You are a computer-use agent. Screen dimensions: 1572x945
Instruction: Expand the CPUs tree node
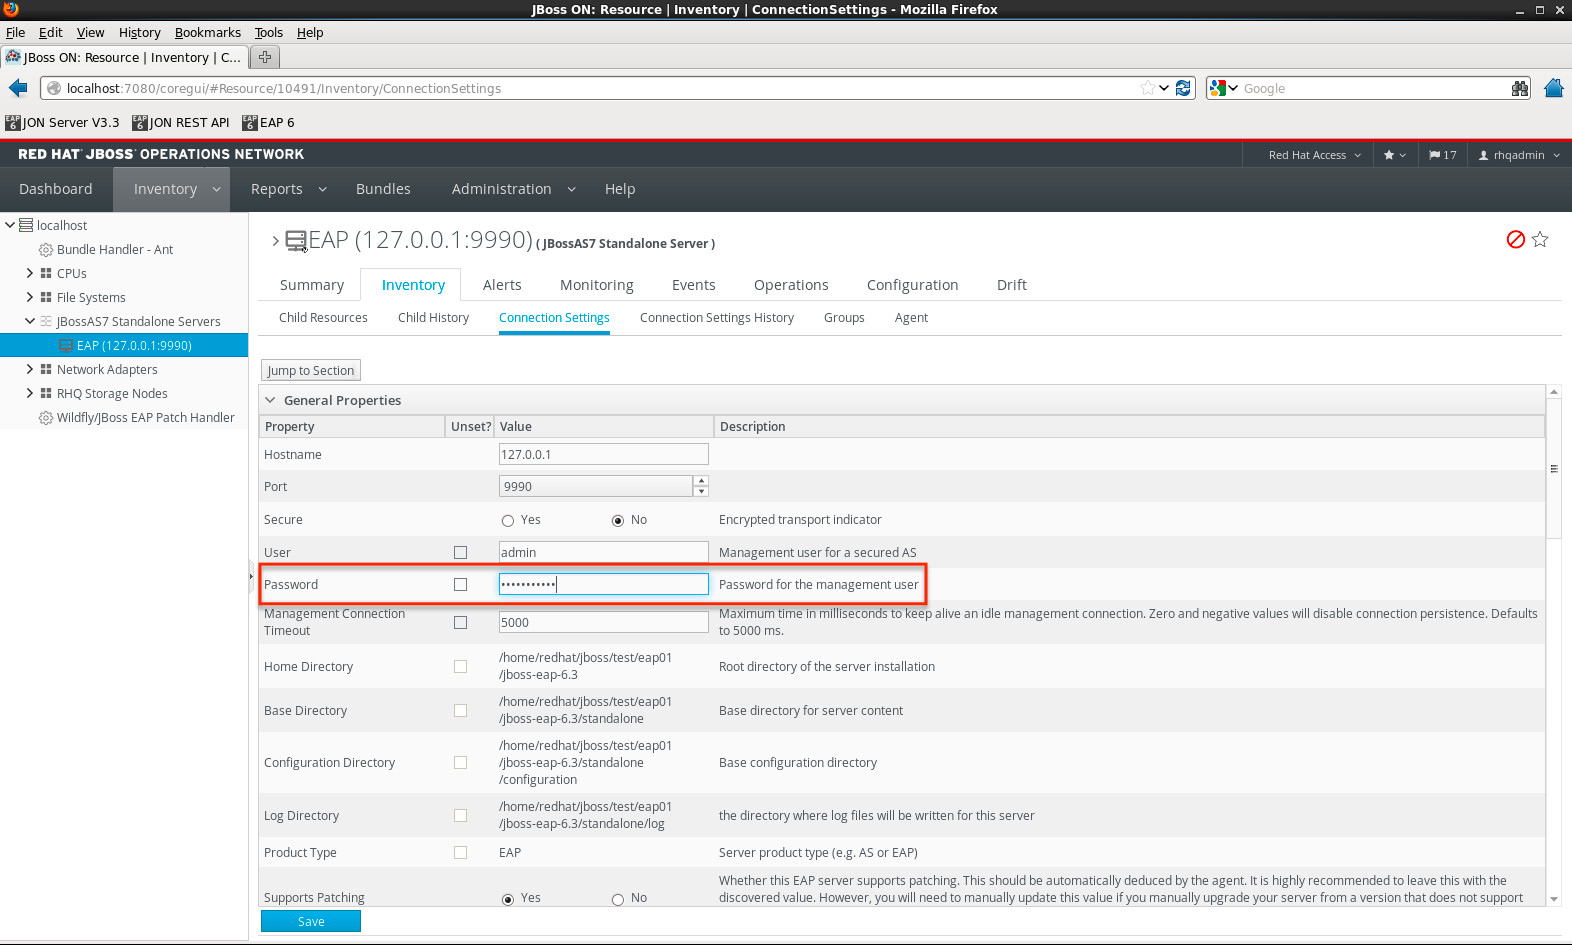[30, 273]
